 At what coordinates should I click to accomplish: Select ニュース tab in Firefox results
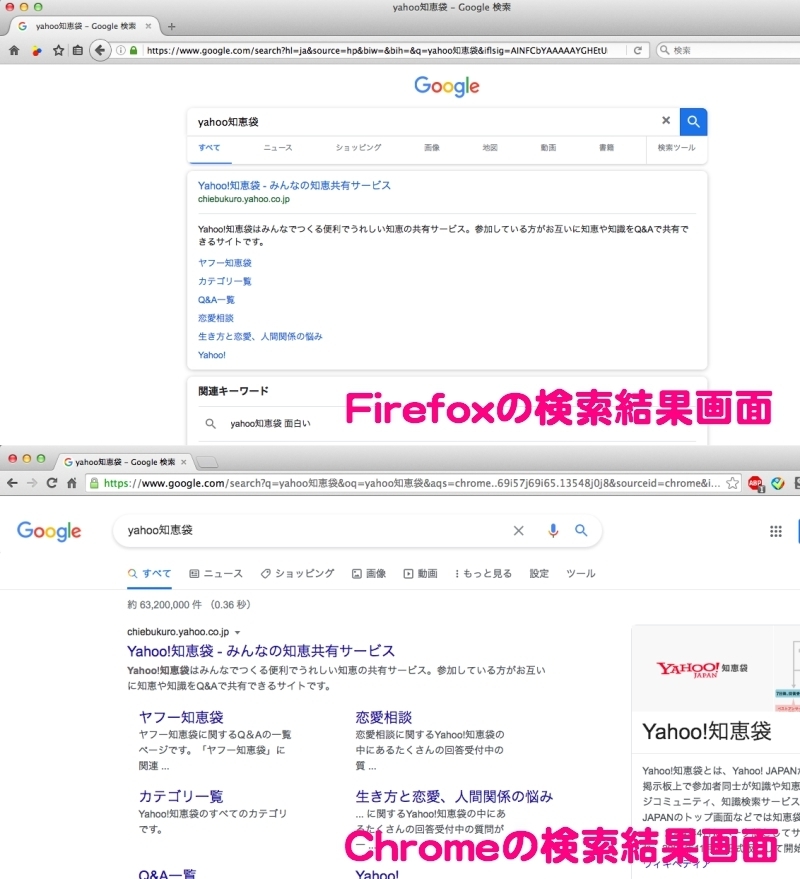point(278,147)
